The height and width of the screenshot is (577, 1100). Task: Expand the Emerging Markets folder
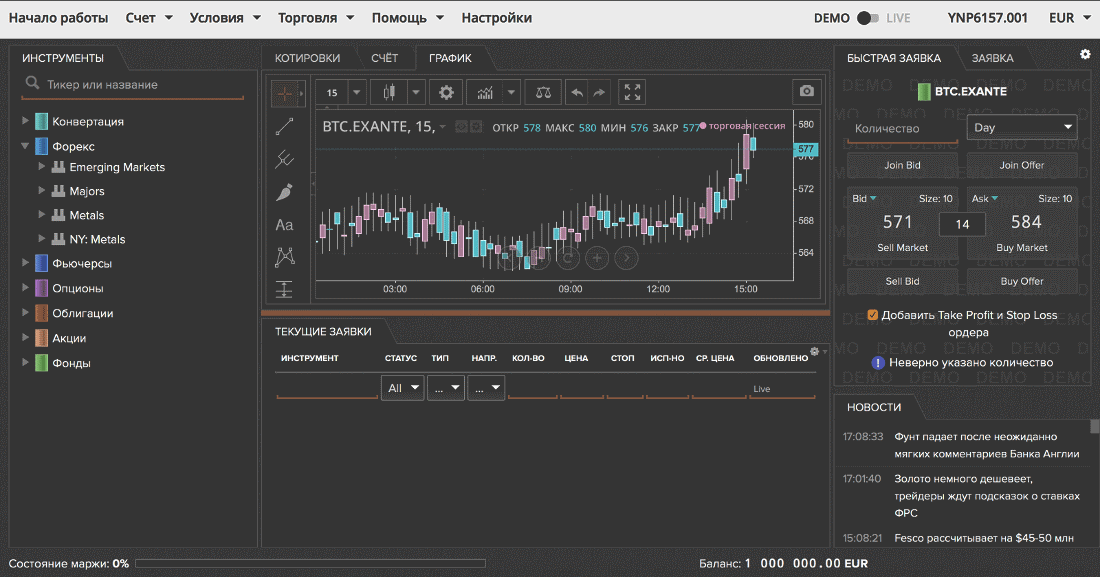(41, 166)
